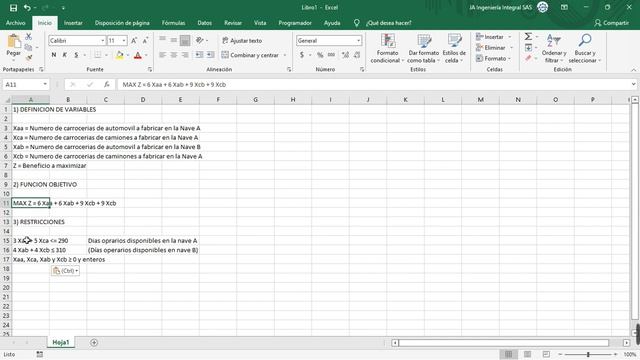The height and width of the screenshot is (360, 640).
Task: Toggle underline formatting (S)
Action: point(76,55)
